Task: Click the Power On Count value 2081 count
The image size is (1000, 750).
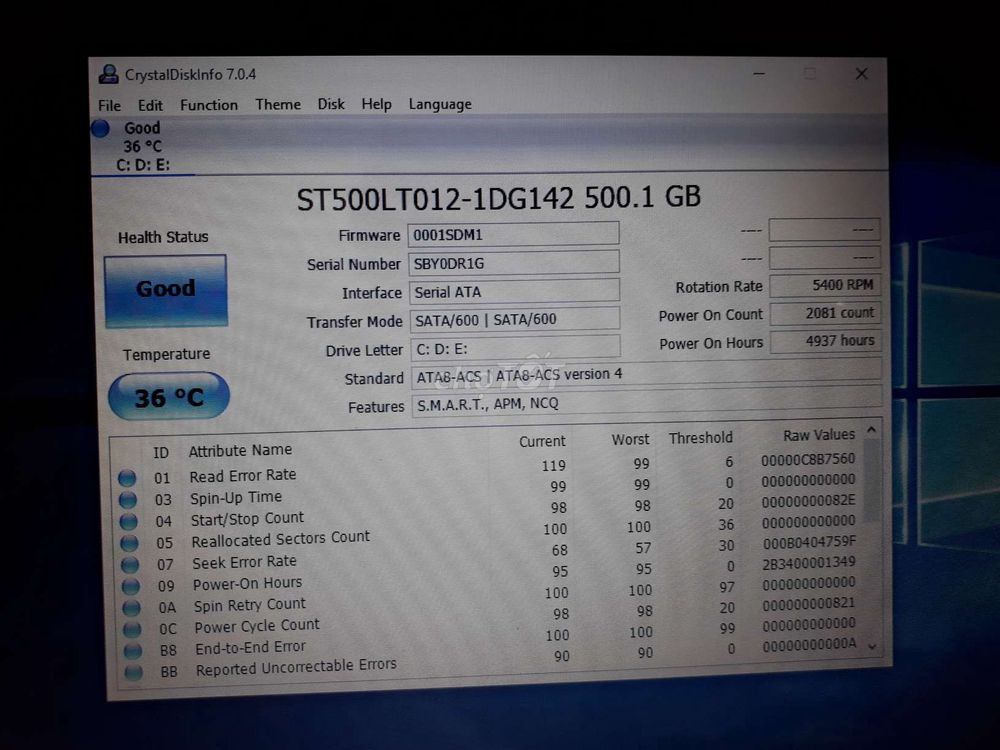Action: tap(825, 313)
